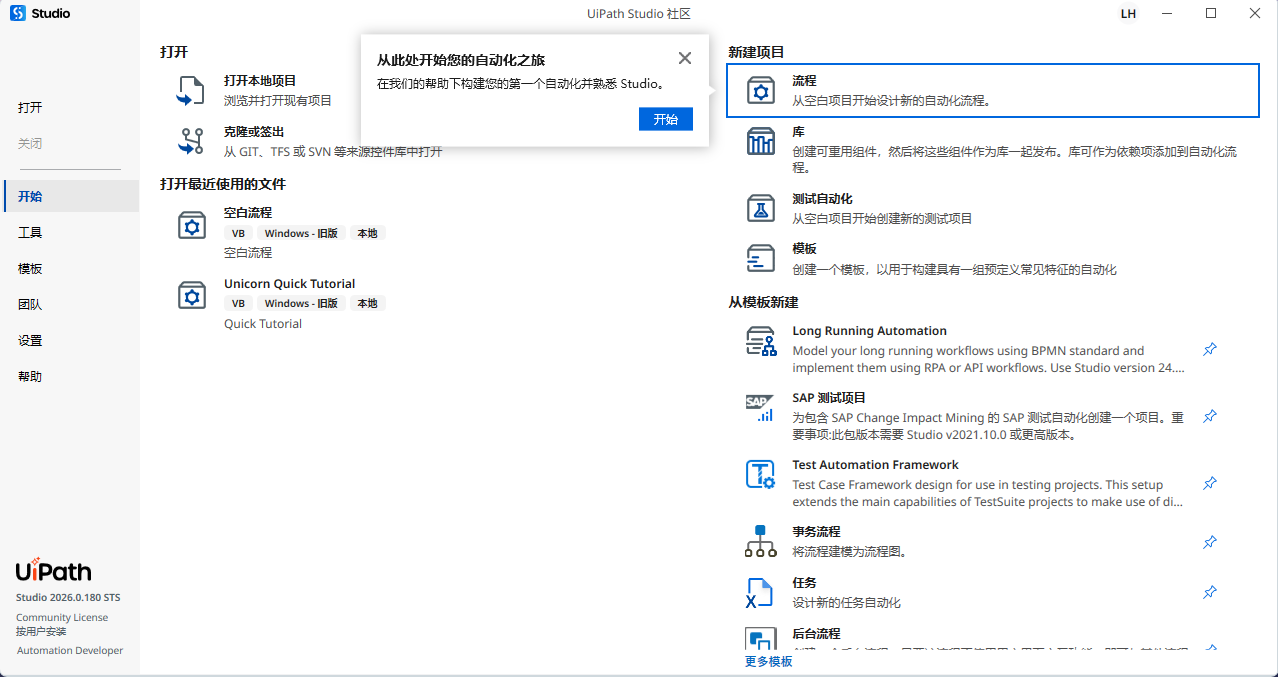The image size is (1278, 677).
Task: Click the 流程 new project title
Action: point(804,80)
